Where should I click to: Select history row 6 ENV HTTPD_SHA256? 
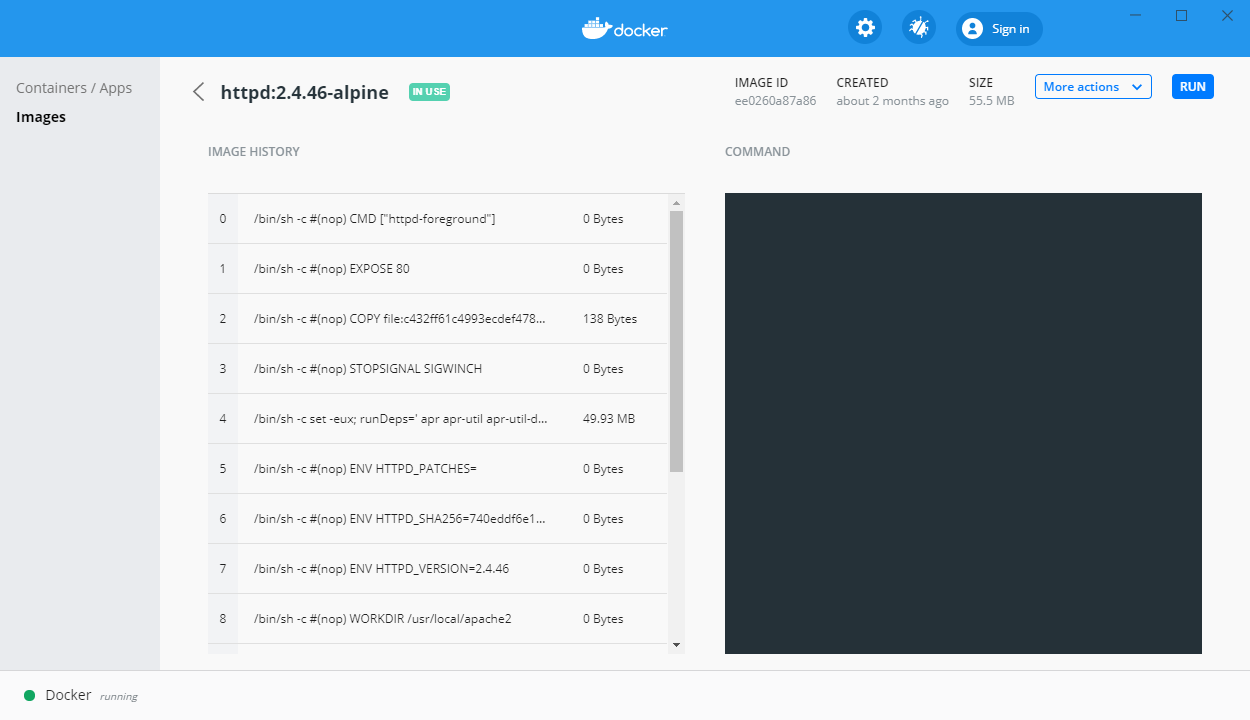(x=437, y=519)
